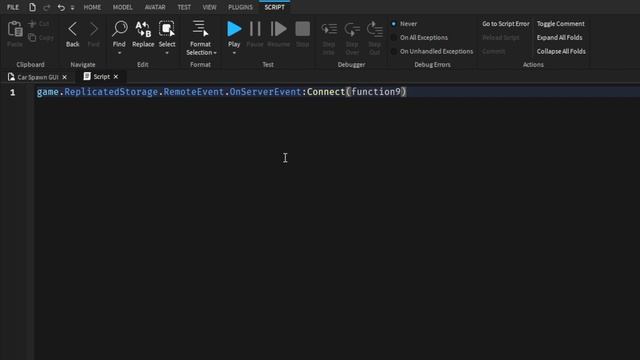
Task: Switch to the PLUGINS ribbon tab
Action: click(x=240, y=7)
